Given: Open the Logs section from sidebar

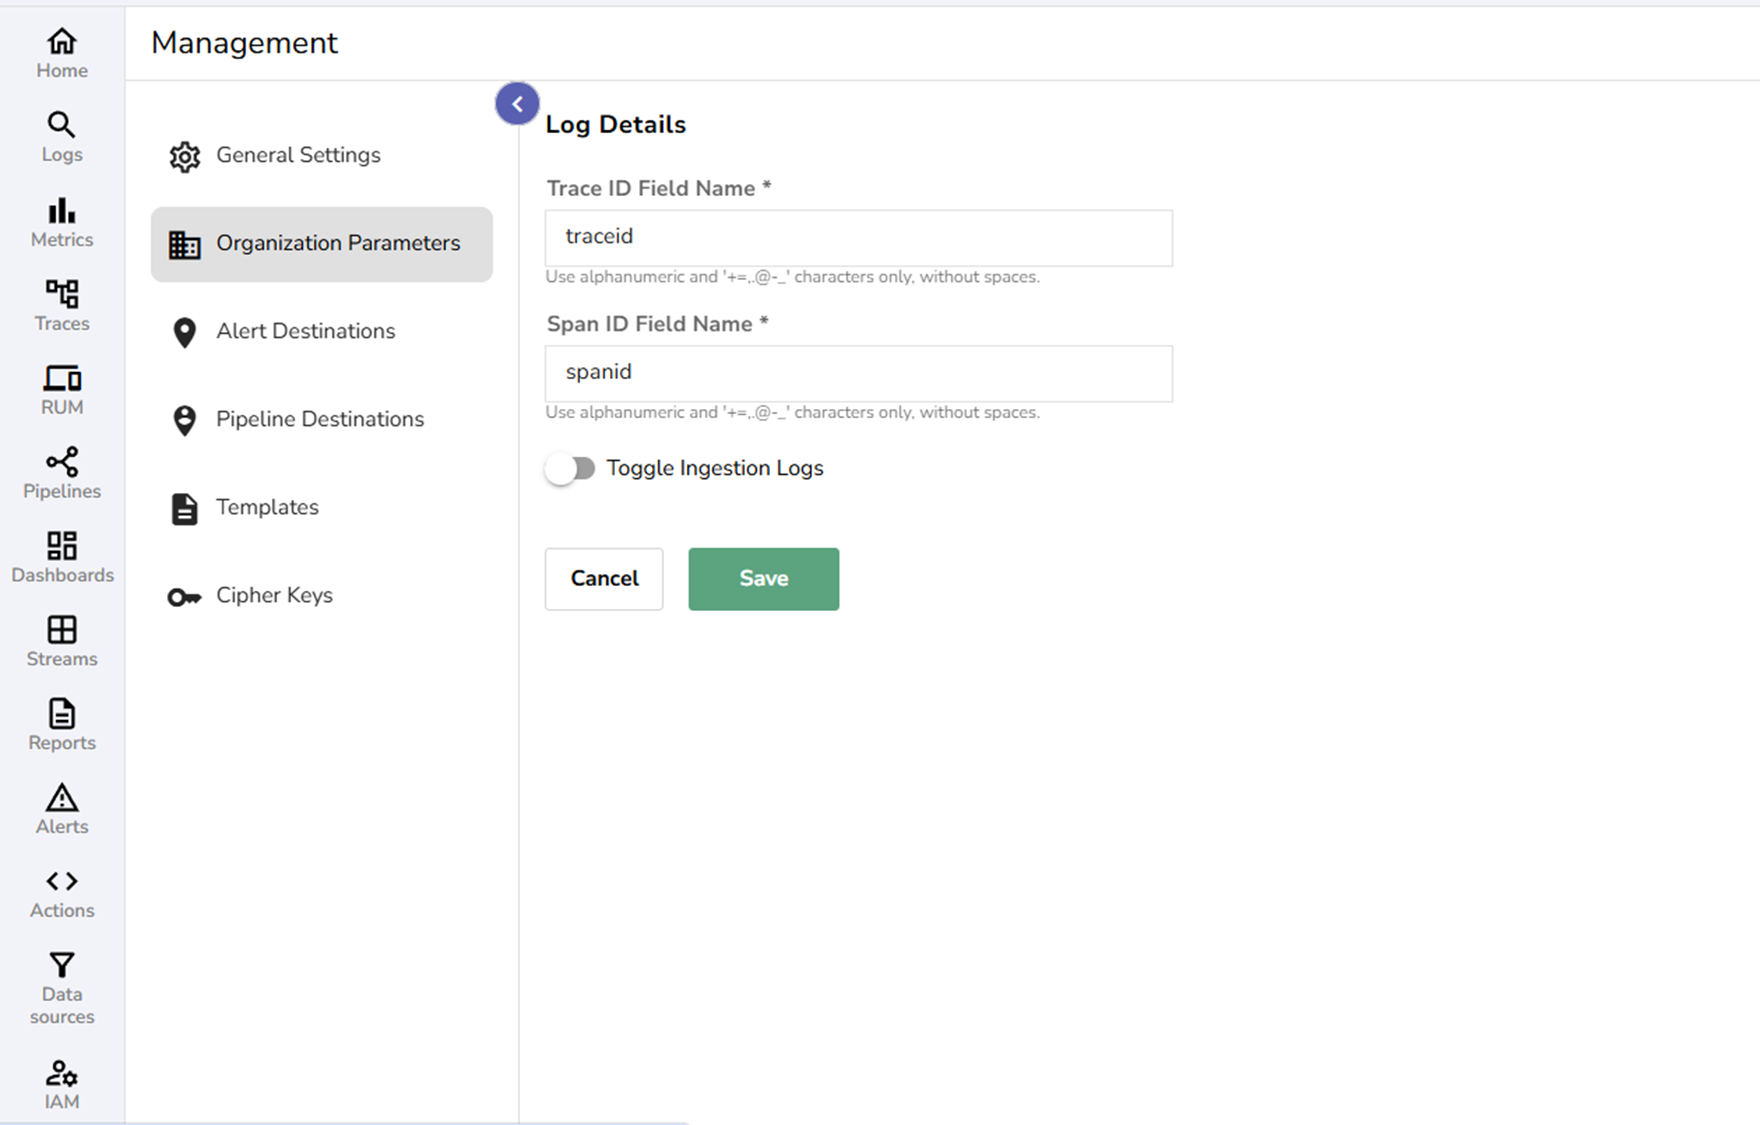Looking at the screenshot, I should (61, 135).
